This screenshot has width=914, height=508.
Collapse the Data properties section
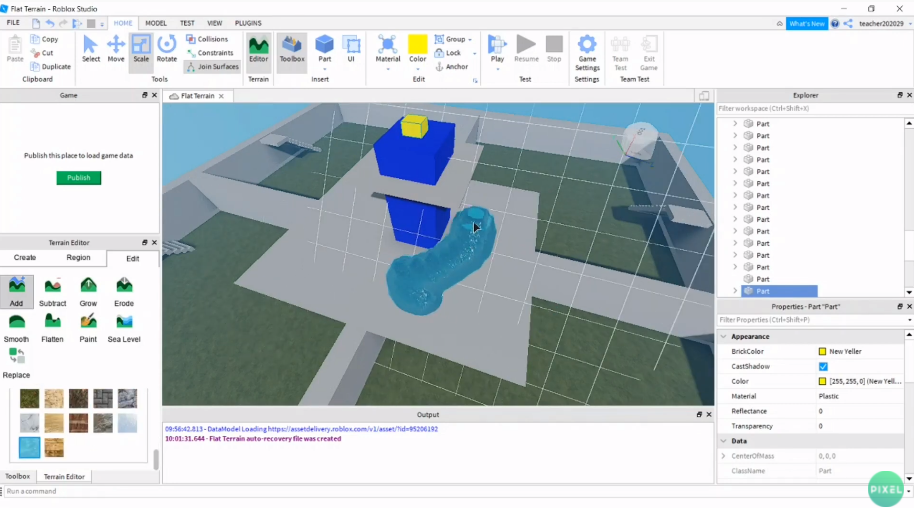click(x=723, y=441)
